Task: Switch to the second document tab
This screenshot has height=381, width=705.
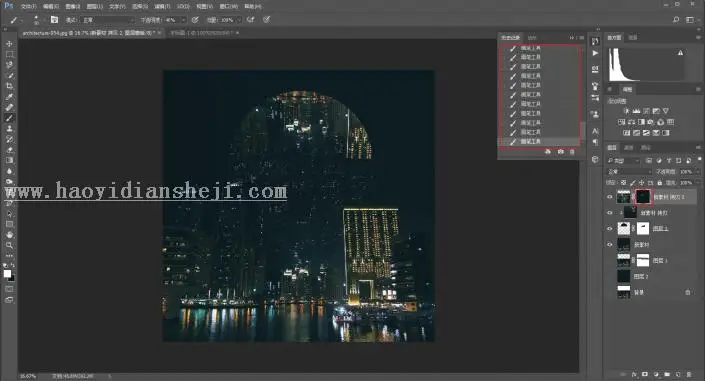Action: point(201,33)
